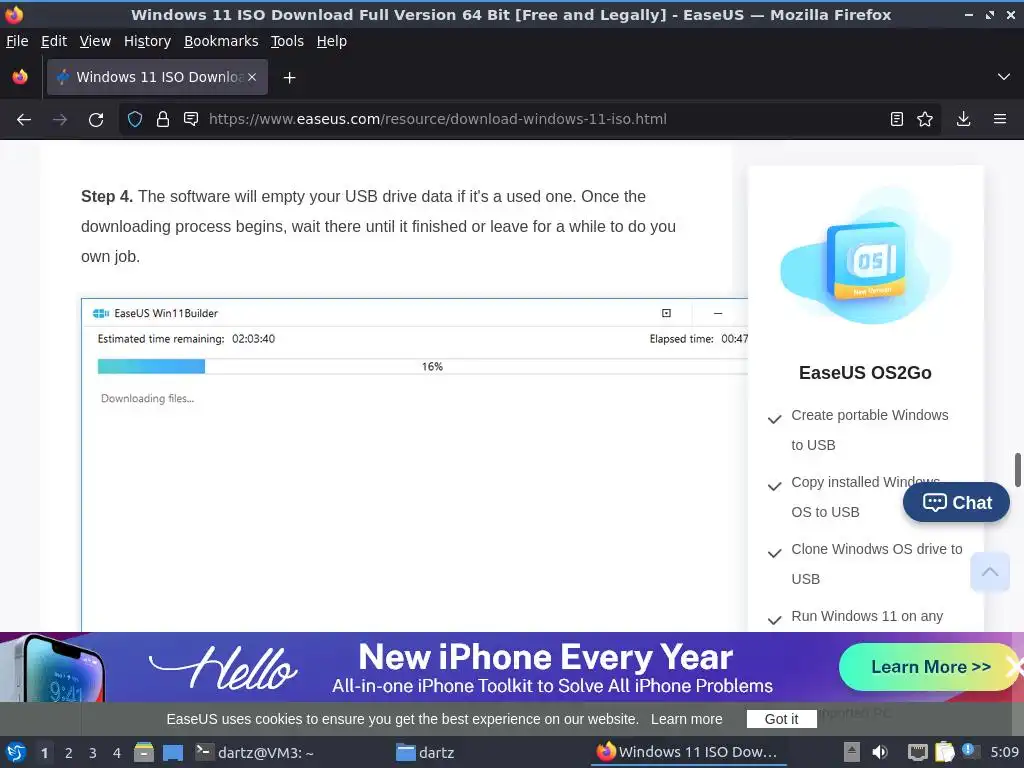Select the Windows 11 ISO Download tab
Screen dimensions: 1024x768
[157, 77]
